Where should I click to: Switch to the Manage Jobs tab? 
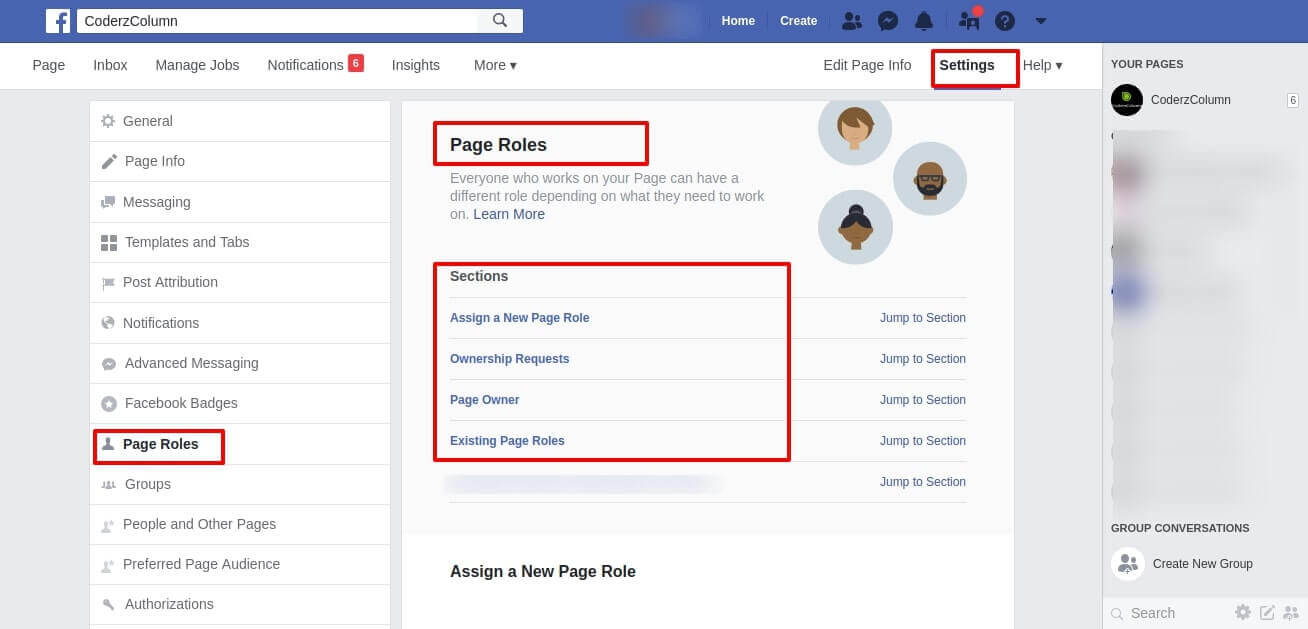point(197,65)
